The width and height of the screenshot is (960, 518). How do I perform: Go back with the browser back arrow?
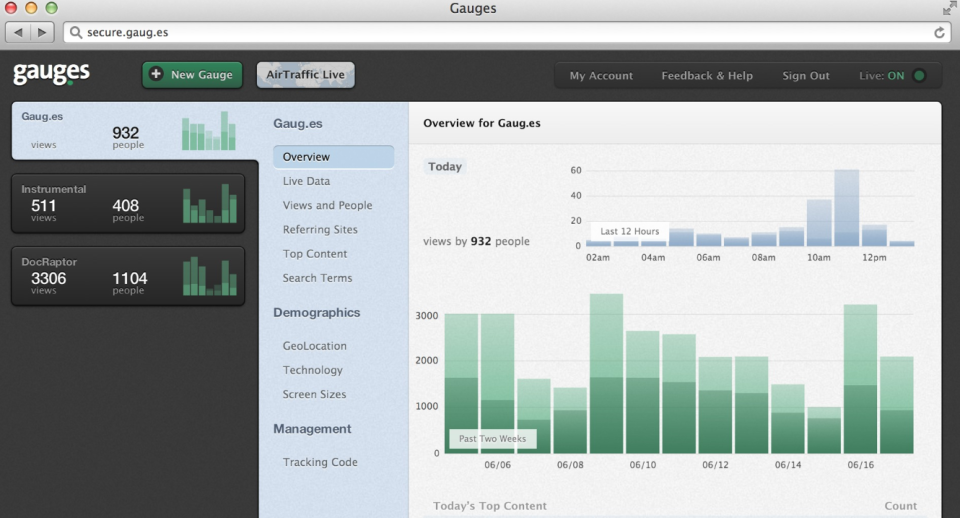(x=18, y=32)
